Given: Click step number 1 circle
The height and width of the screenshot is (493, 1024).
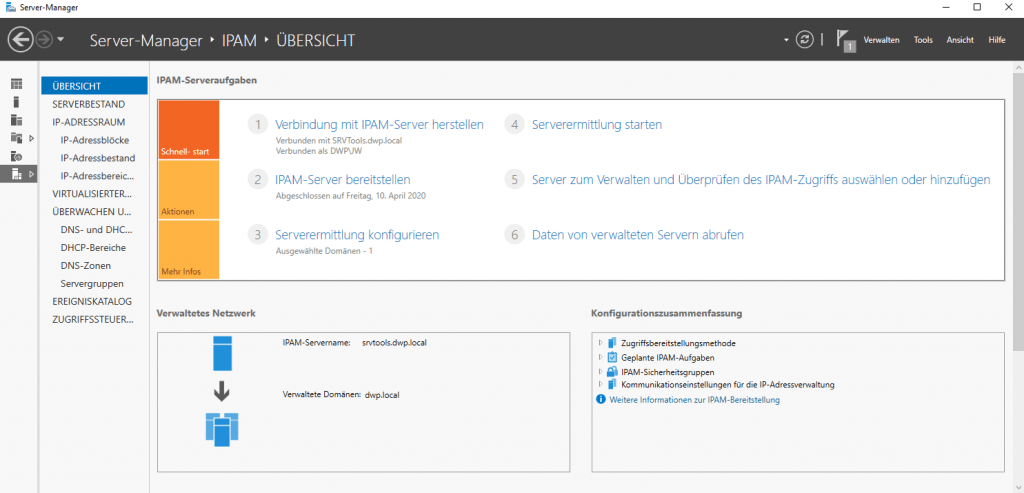Looking at the screenshot, I should tap(258, 125).
